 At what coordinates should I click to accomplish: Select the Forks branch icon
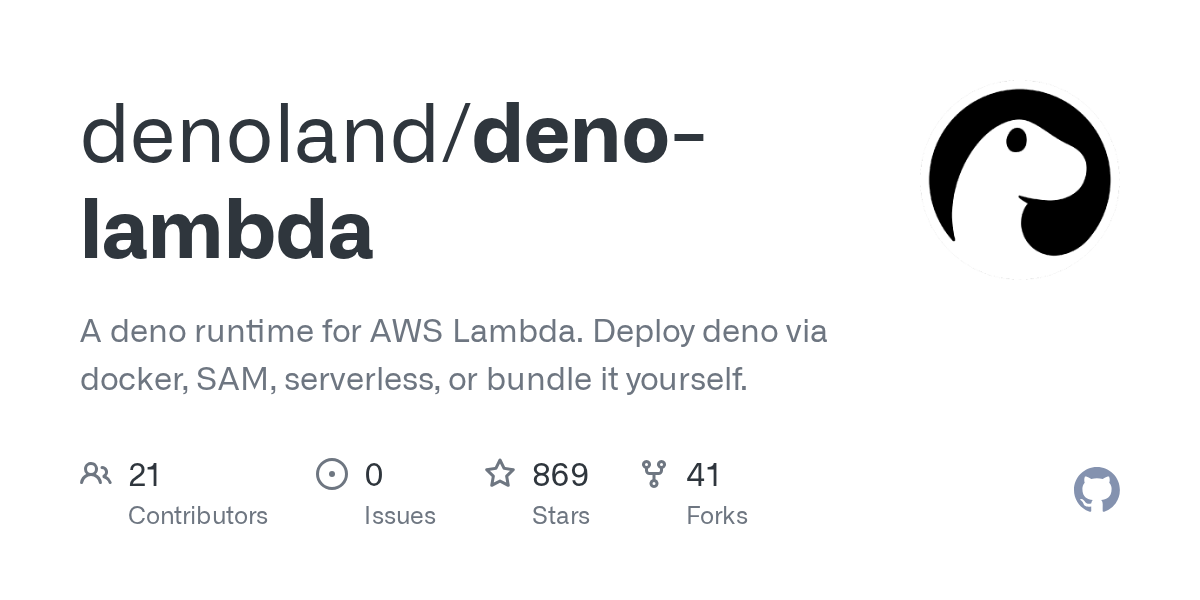[x=654, y=474]
